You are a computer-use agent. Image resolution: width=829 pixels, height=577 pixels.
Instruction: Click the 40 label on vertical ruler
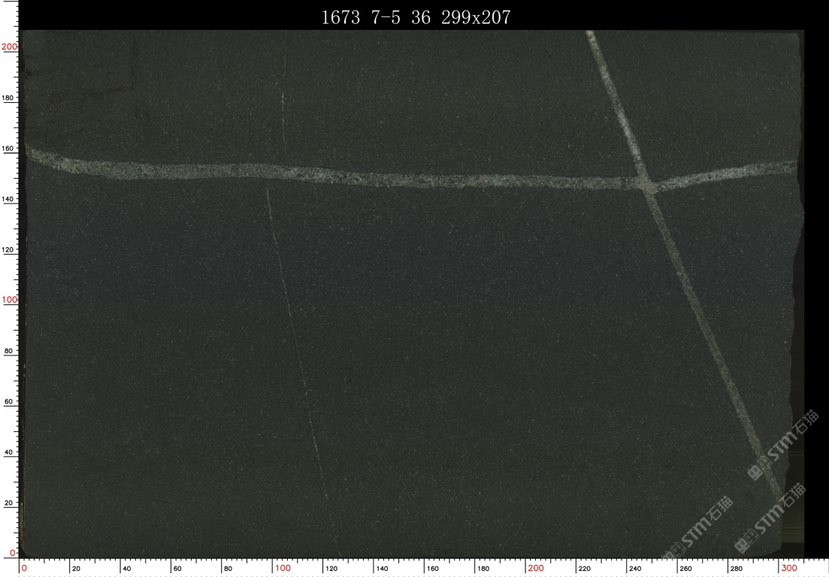point(9,452)
